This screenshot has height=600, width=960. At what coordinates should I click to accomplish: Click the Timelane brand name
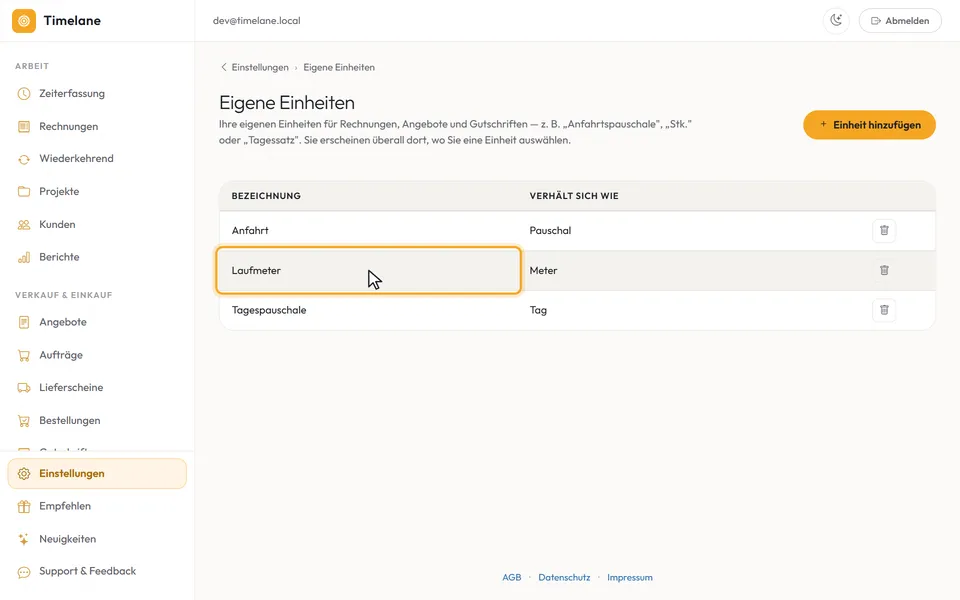click(x=72, y=21)
